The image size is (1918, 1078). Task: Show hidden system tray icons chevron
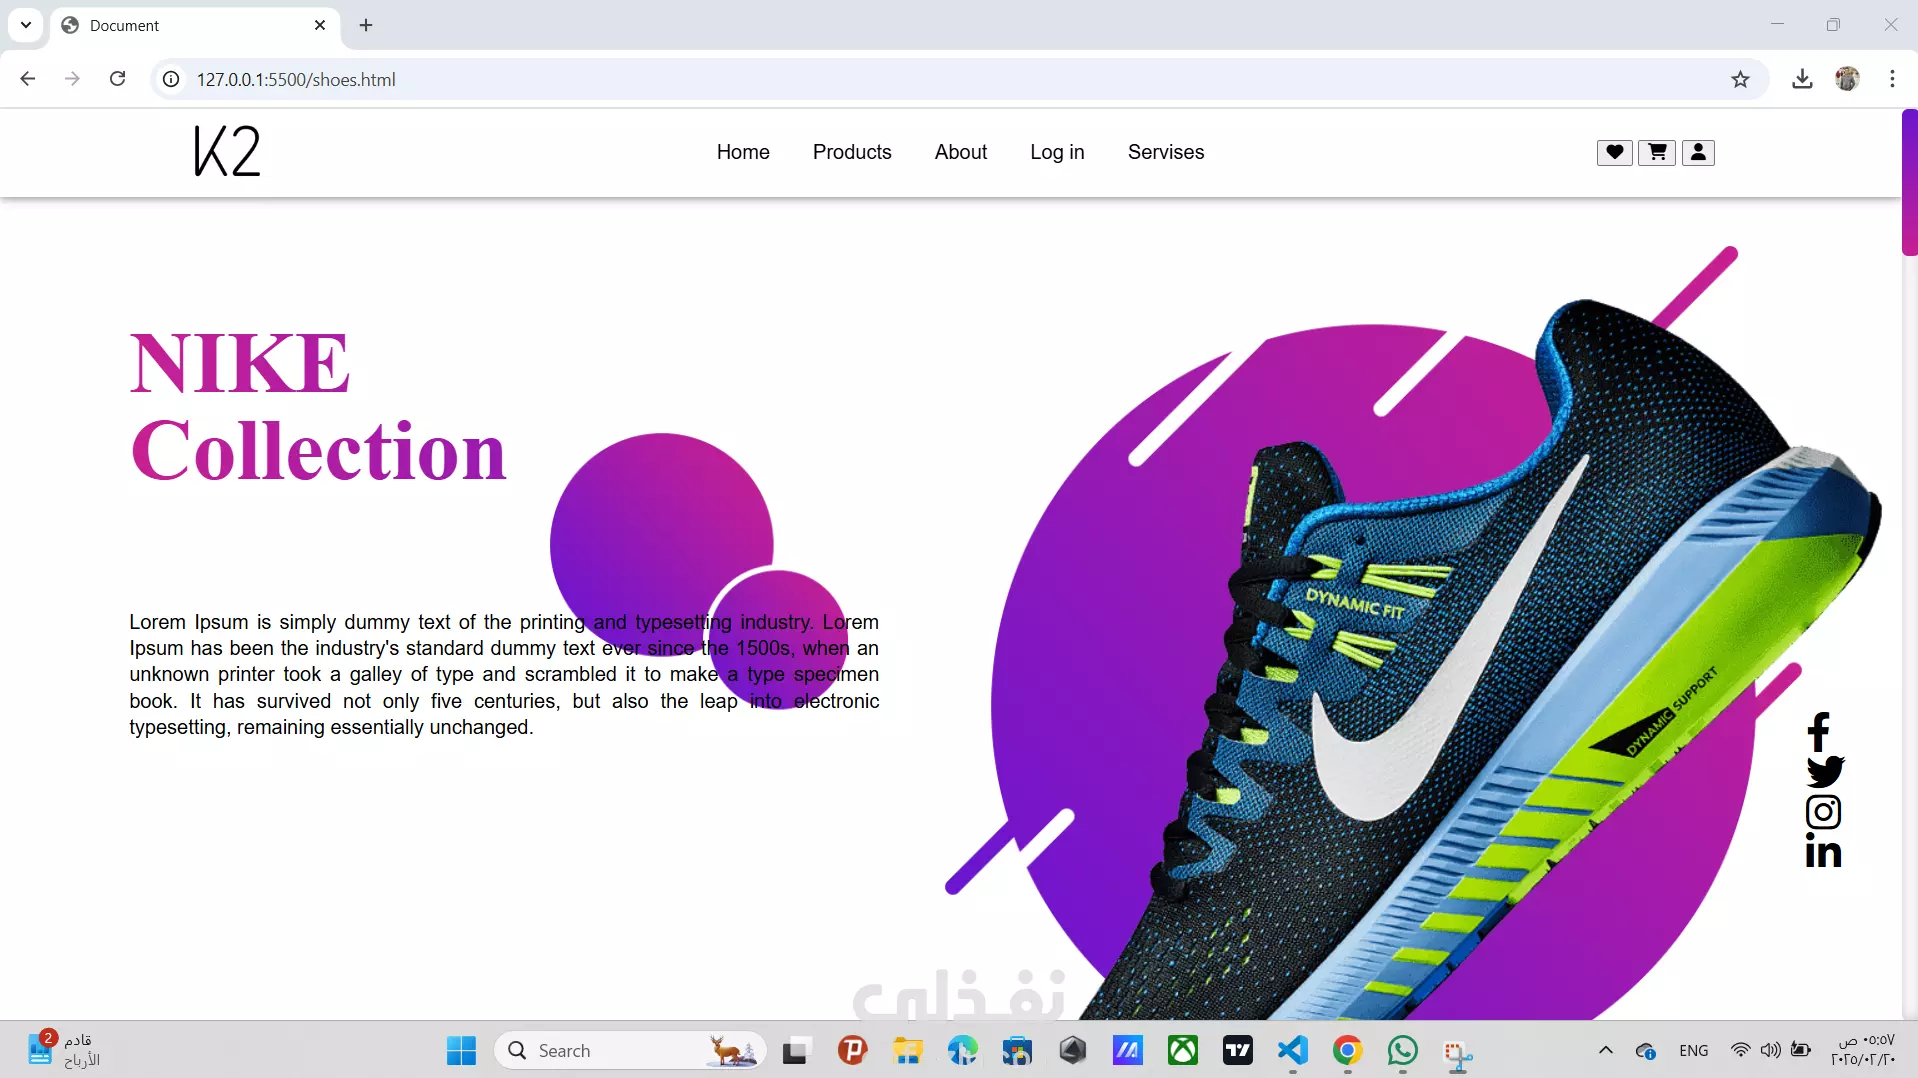click(1606, 1050)
